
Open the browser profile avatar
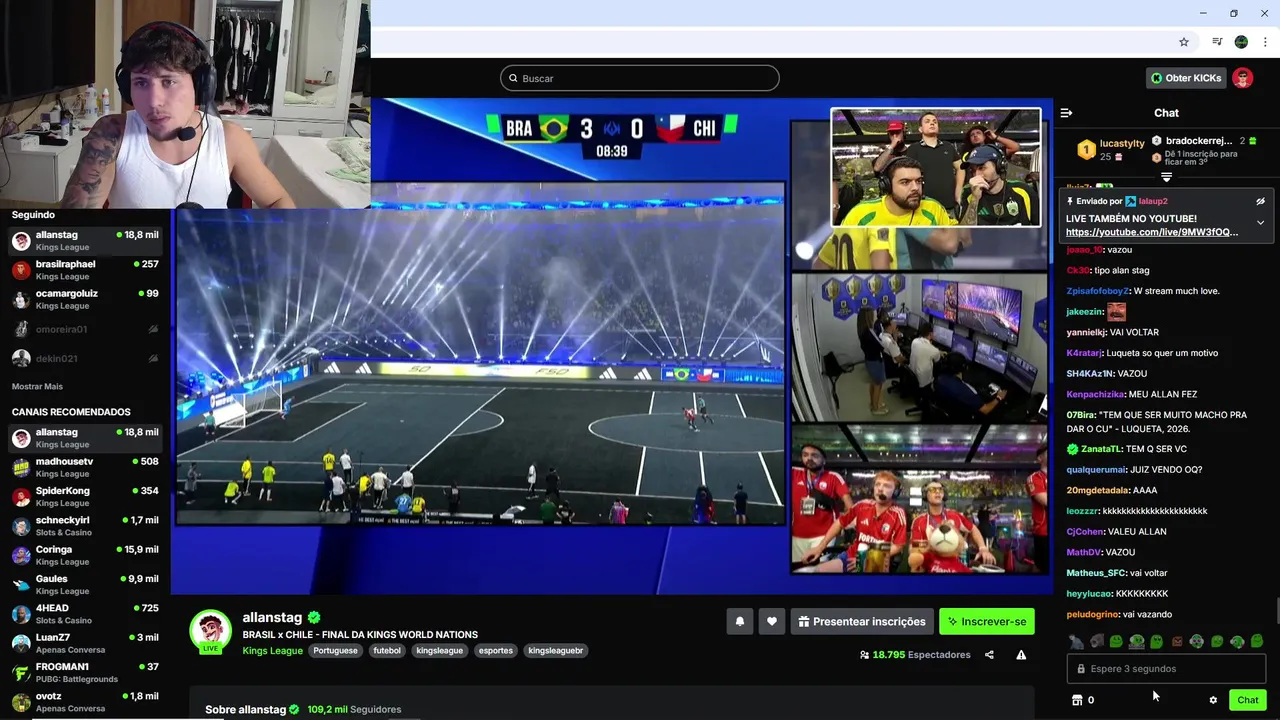(x=1241, y=42)
